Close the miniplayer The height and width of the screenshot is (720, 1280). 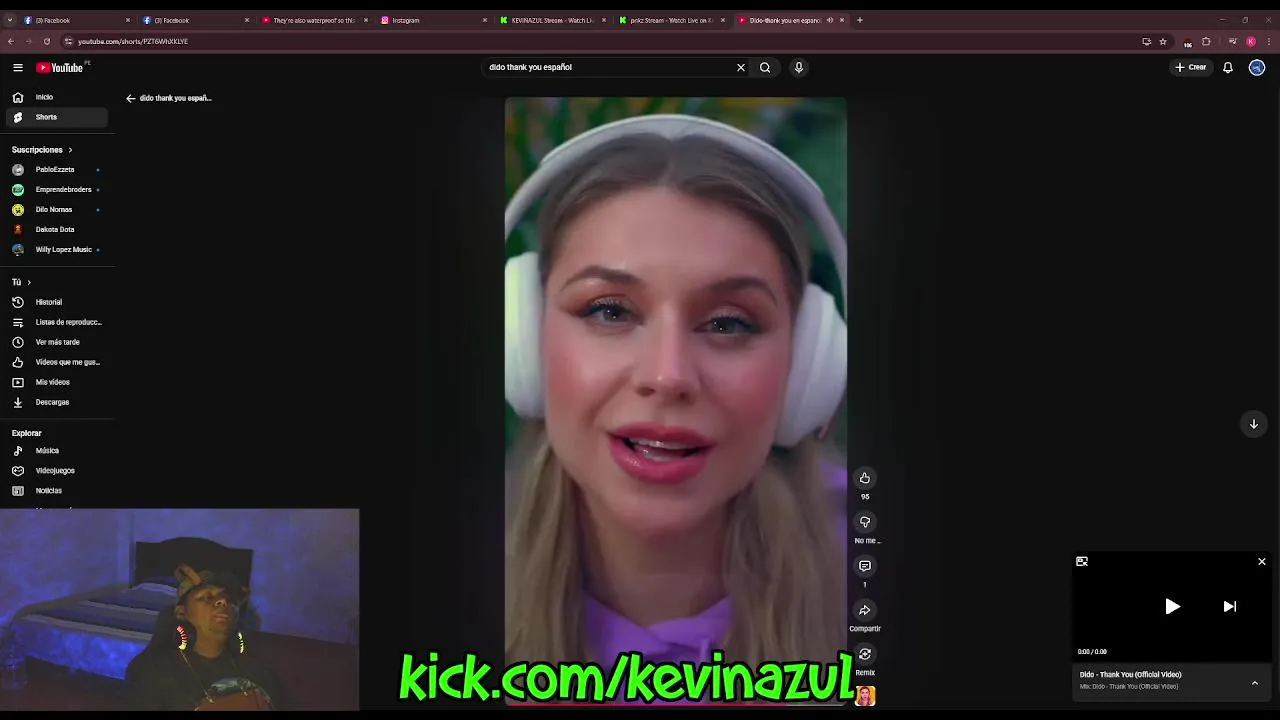tap(1262, 562)
